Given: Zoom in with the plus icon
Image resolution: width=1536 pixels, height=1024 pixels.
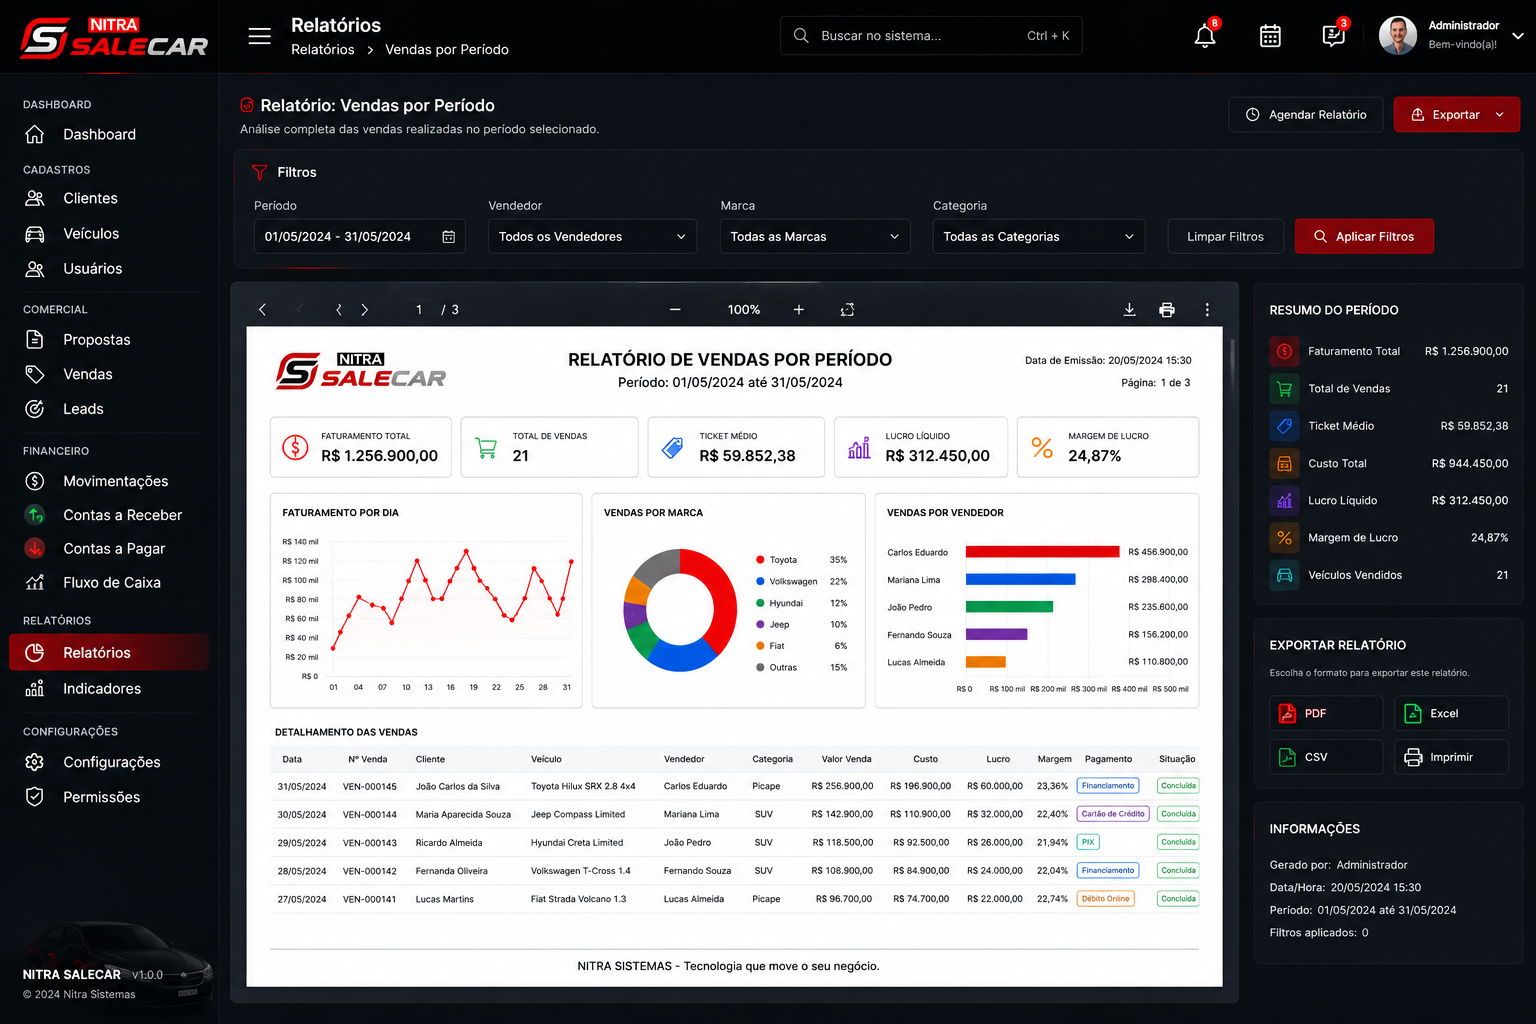Looking at the screenshot, I should (x=799, y=310).
